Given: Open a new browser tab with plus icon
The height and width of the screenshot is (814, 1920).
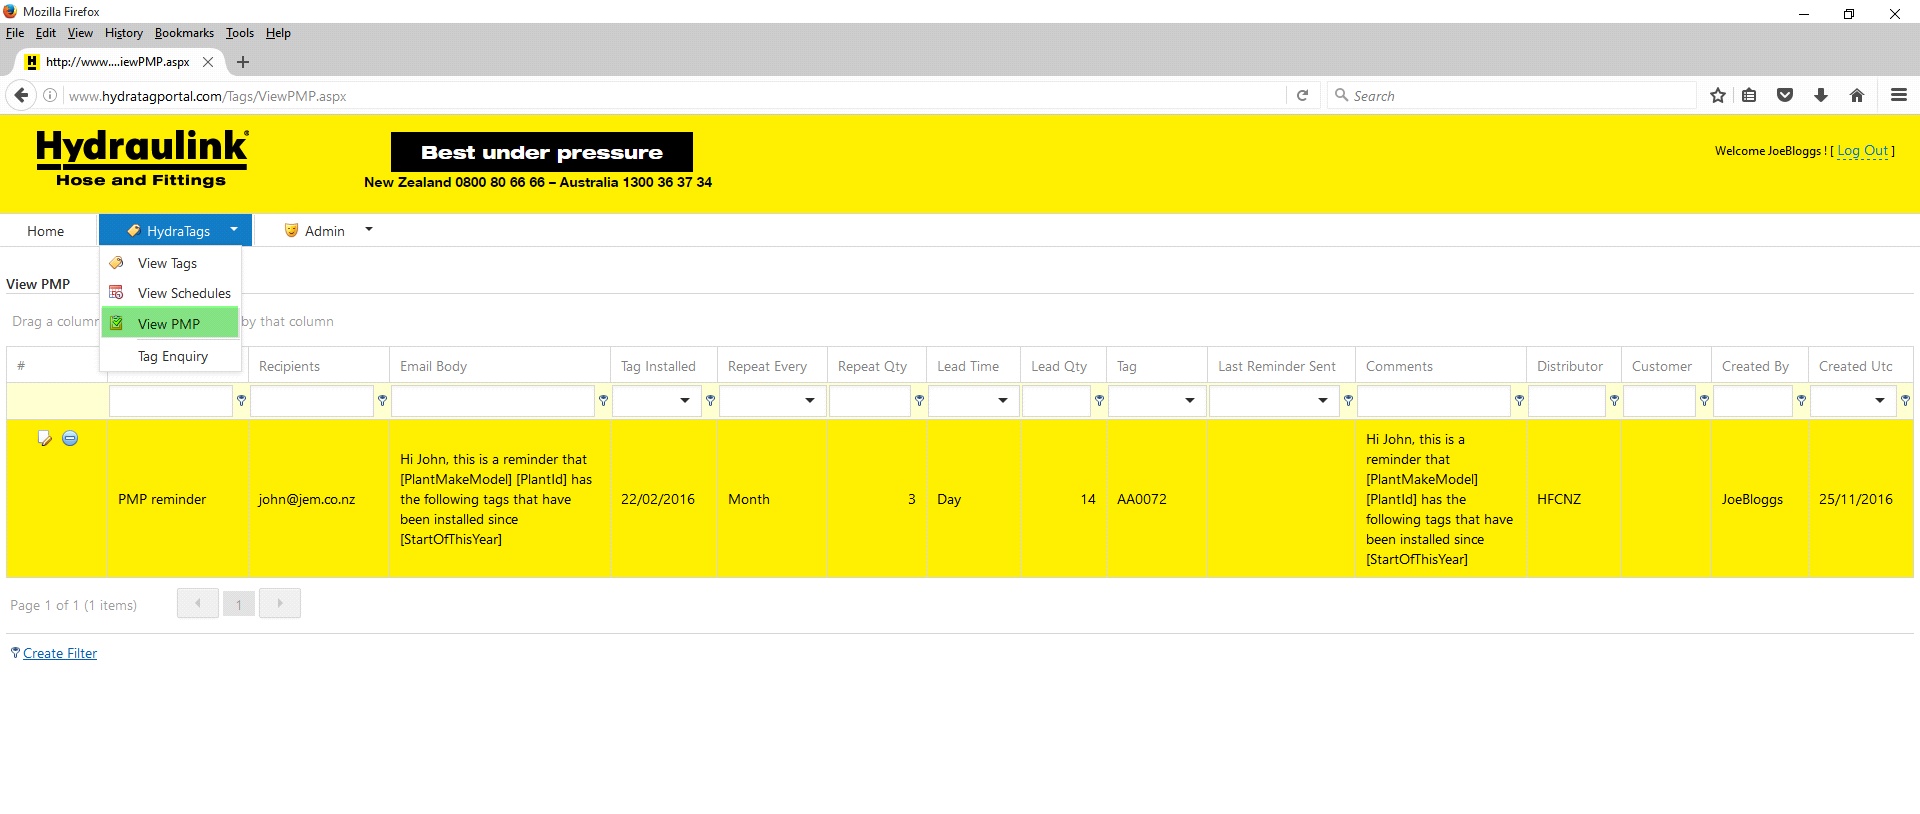Looking at the screenshot, I should tap(242, 62).
